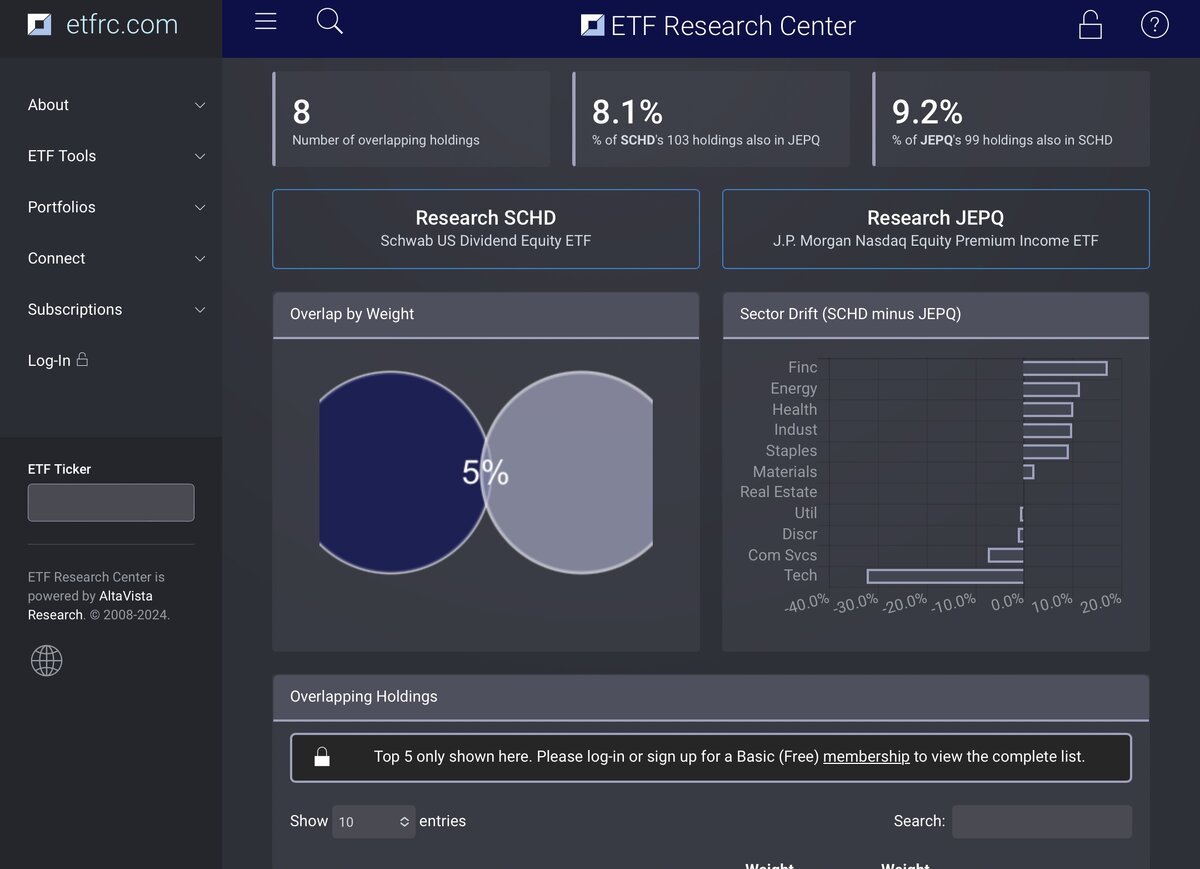Open the Show entries dropdown
Screen dimensions: 1200x869
(374, 822)
